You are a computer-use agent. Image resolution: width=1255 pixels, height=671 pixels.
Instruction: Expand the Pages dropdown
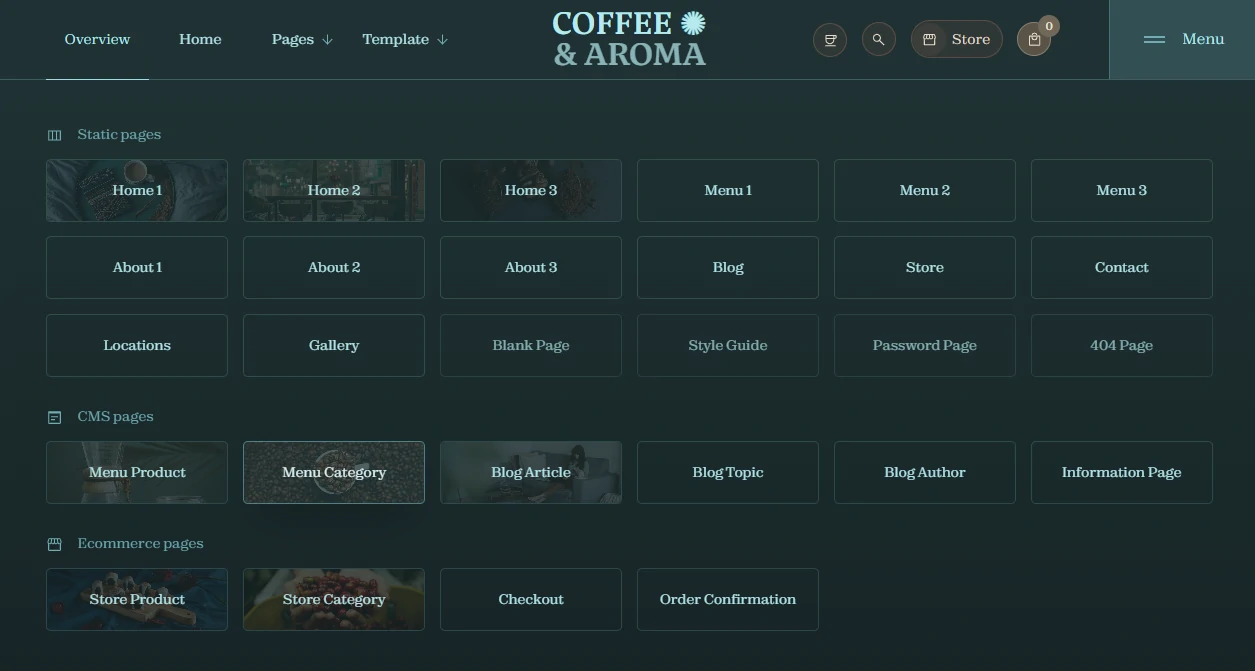click(x=302, y=40)
